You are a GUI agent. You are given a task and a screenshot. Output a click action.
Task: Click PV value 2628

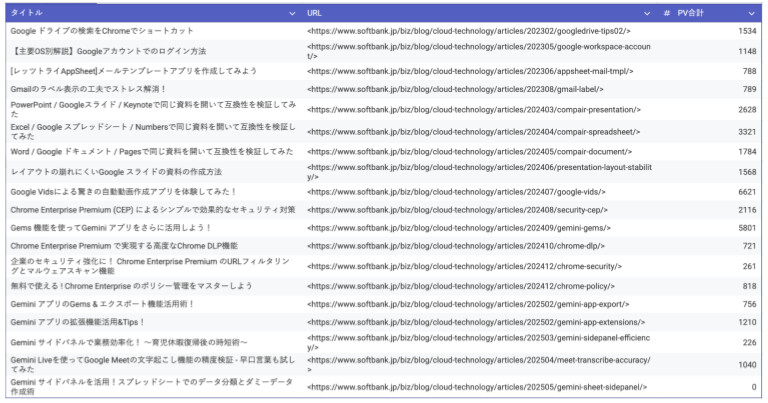(747, 109)
